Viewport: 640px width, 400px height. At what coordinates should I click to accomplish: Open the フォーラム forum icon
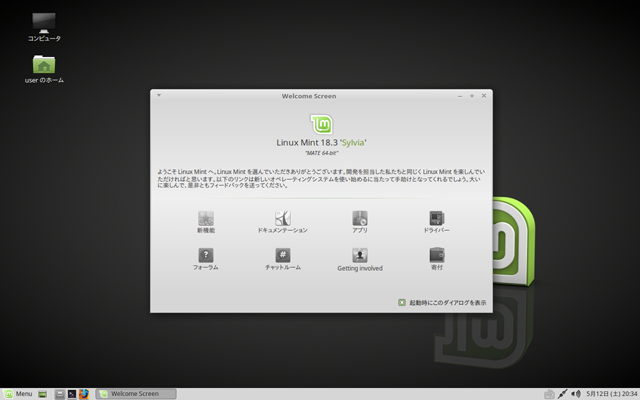click(x=206, y=256)
